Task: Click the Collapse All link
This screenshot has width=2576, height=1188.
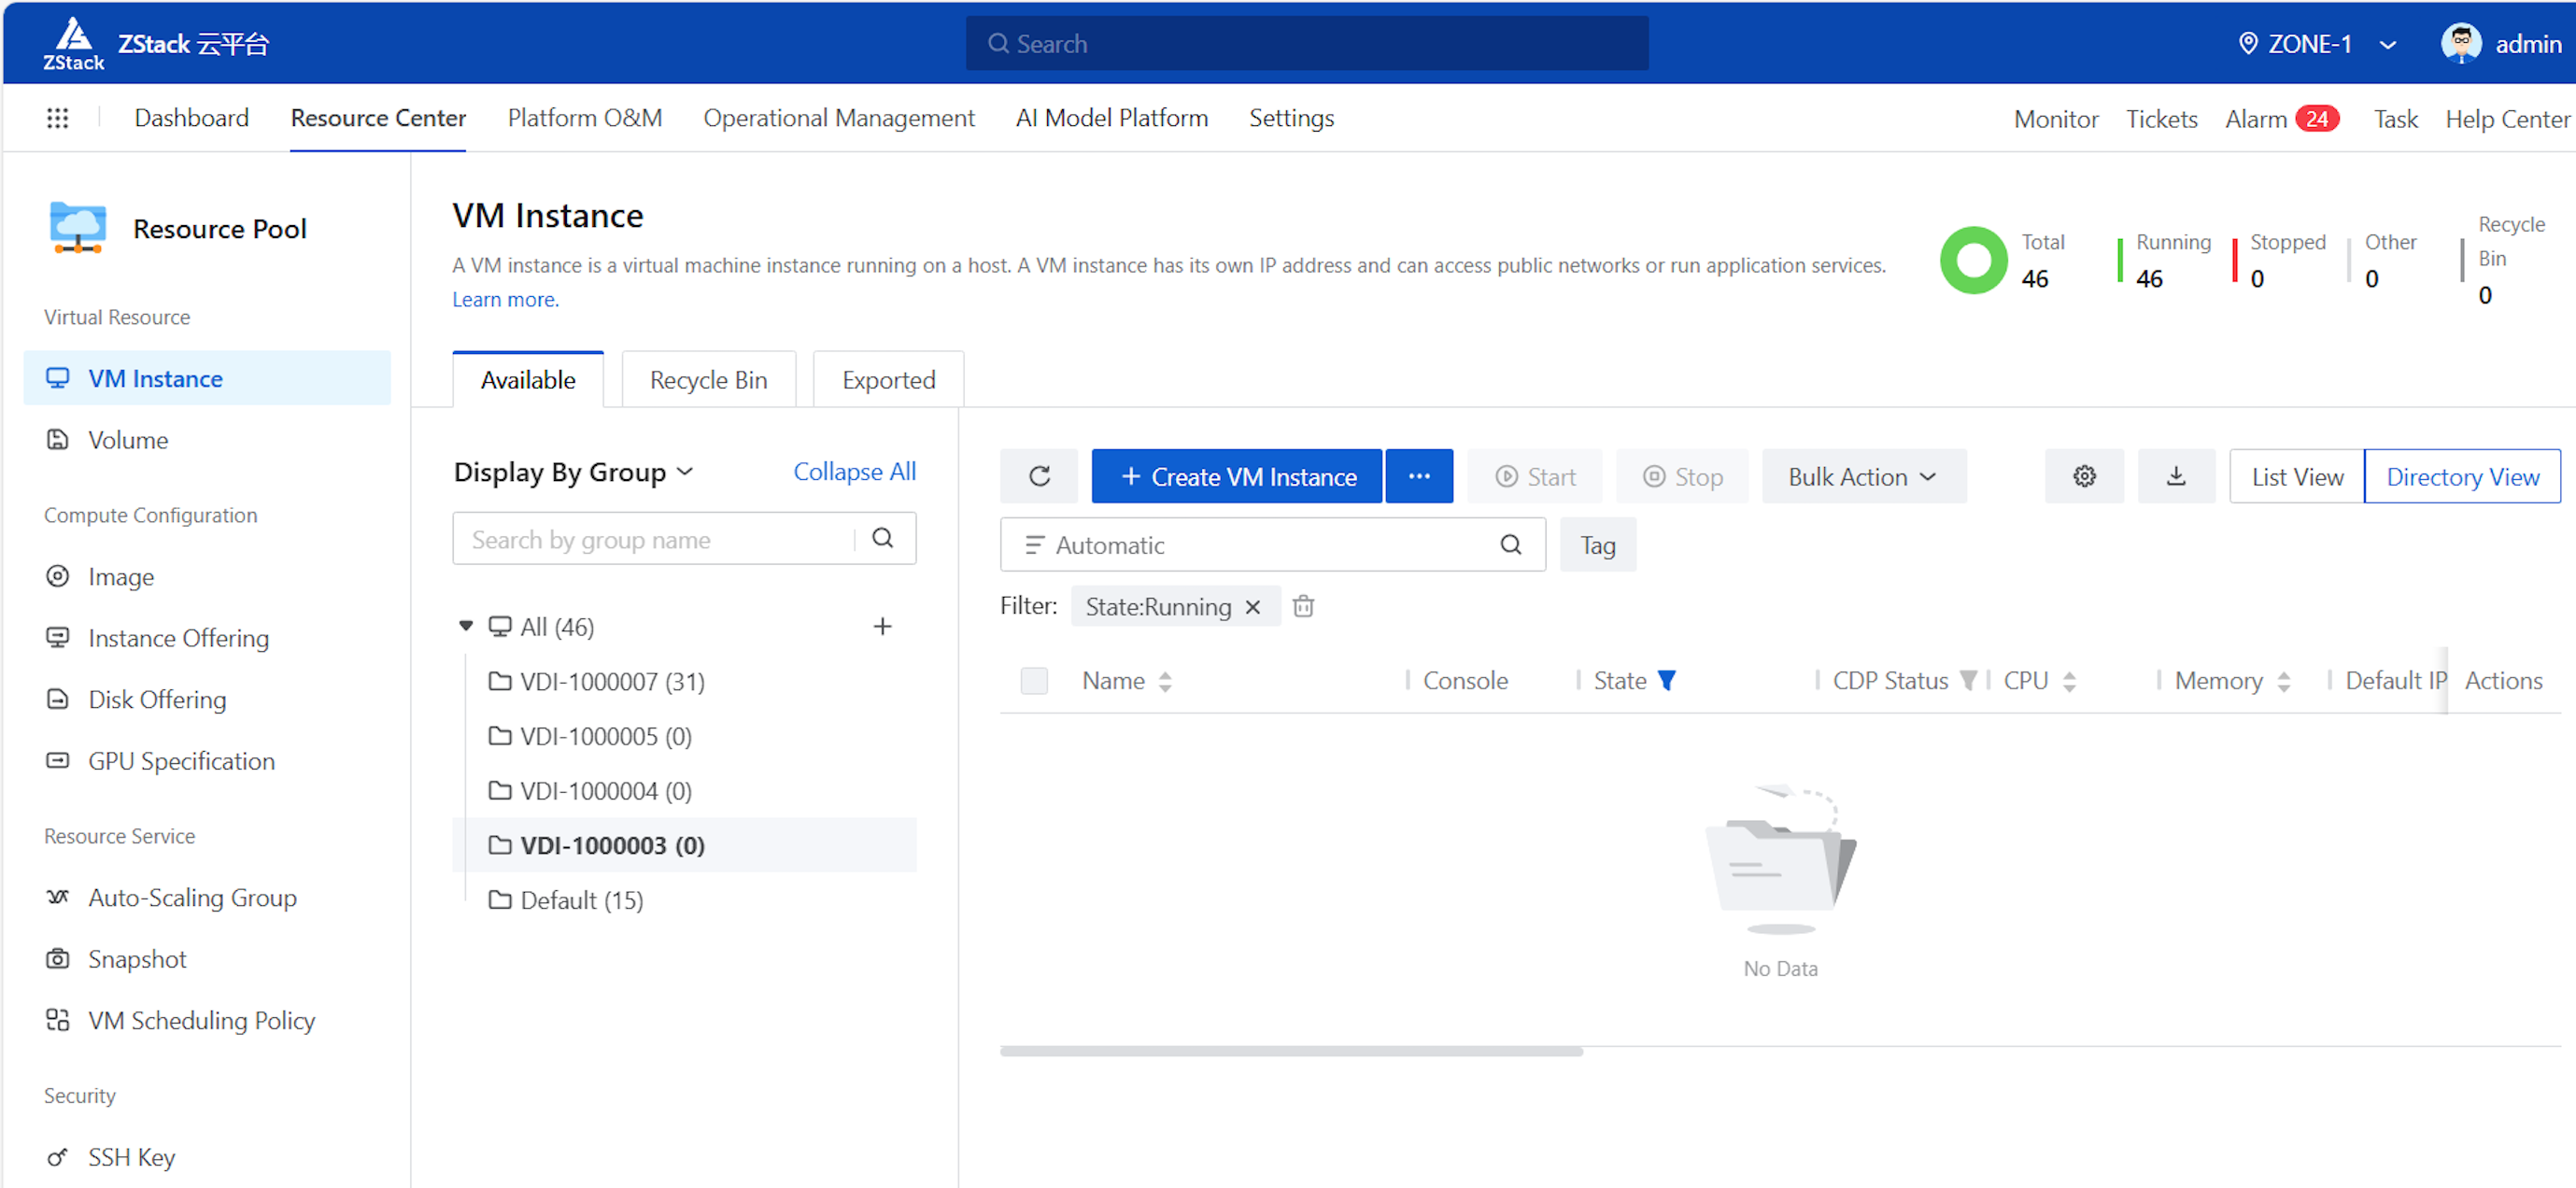Action: point(854,471)
